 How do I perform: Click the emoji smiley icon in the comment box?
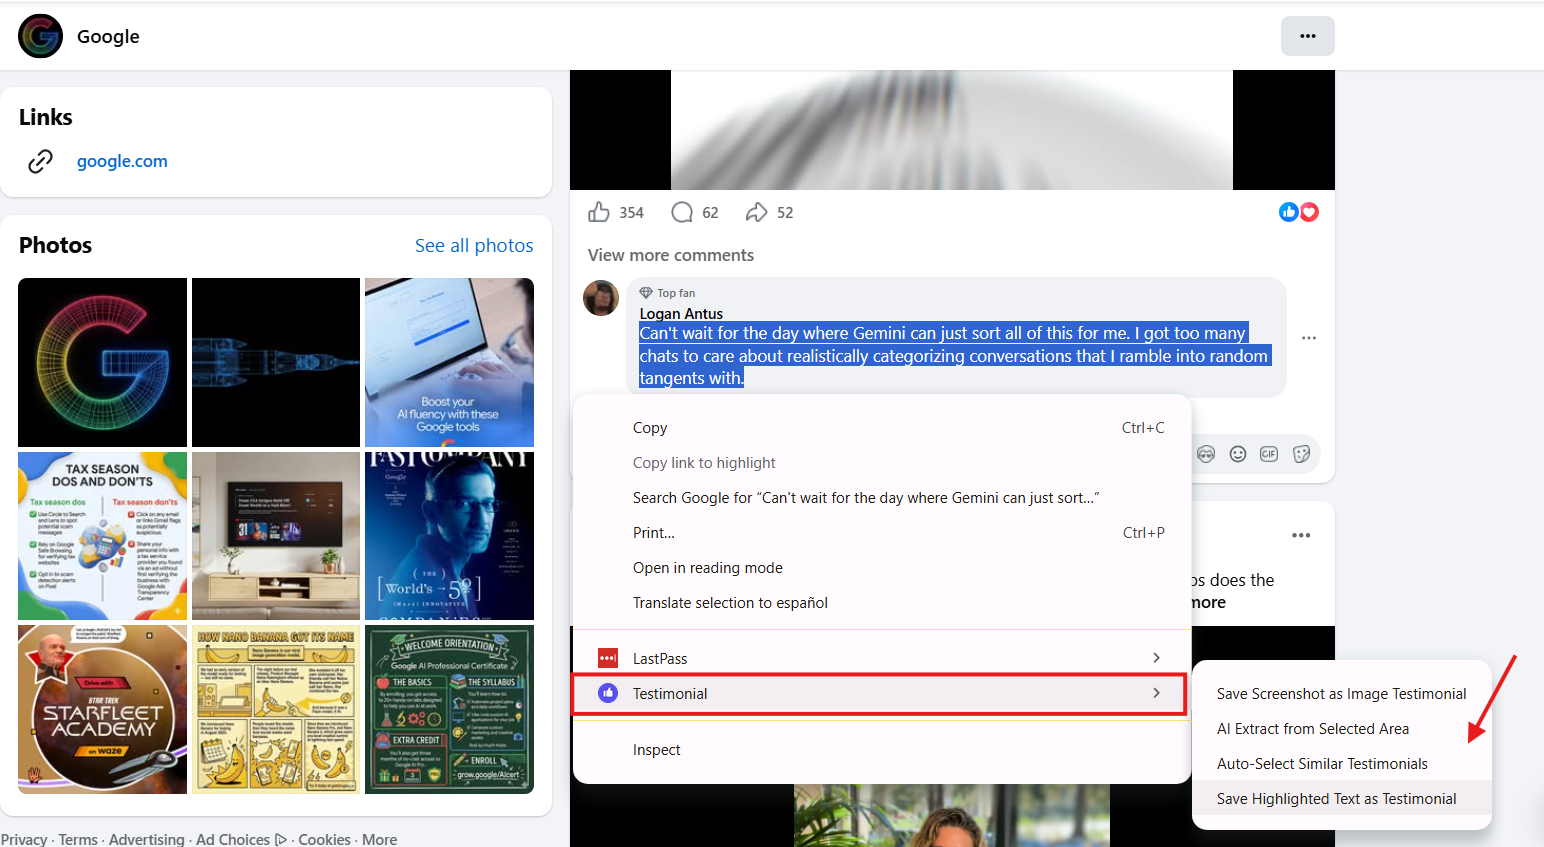coord(1238,454)
